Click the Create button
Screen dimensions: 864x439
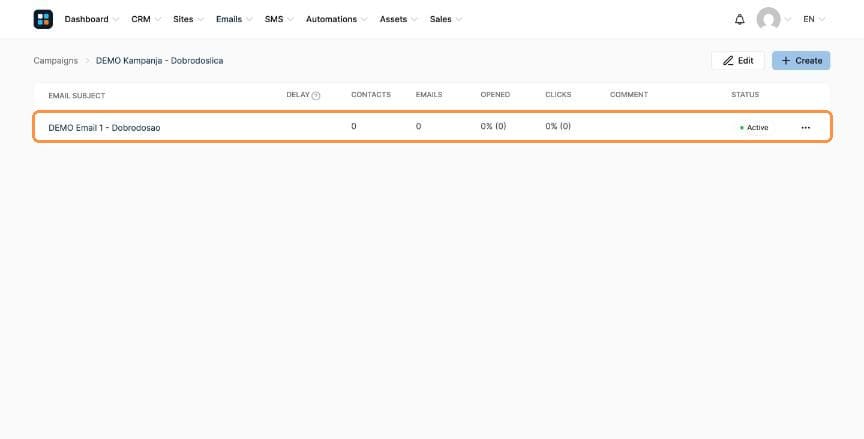click(x=801, y=61)
